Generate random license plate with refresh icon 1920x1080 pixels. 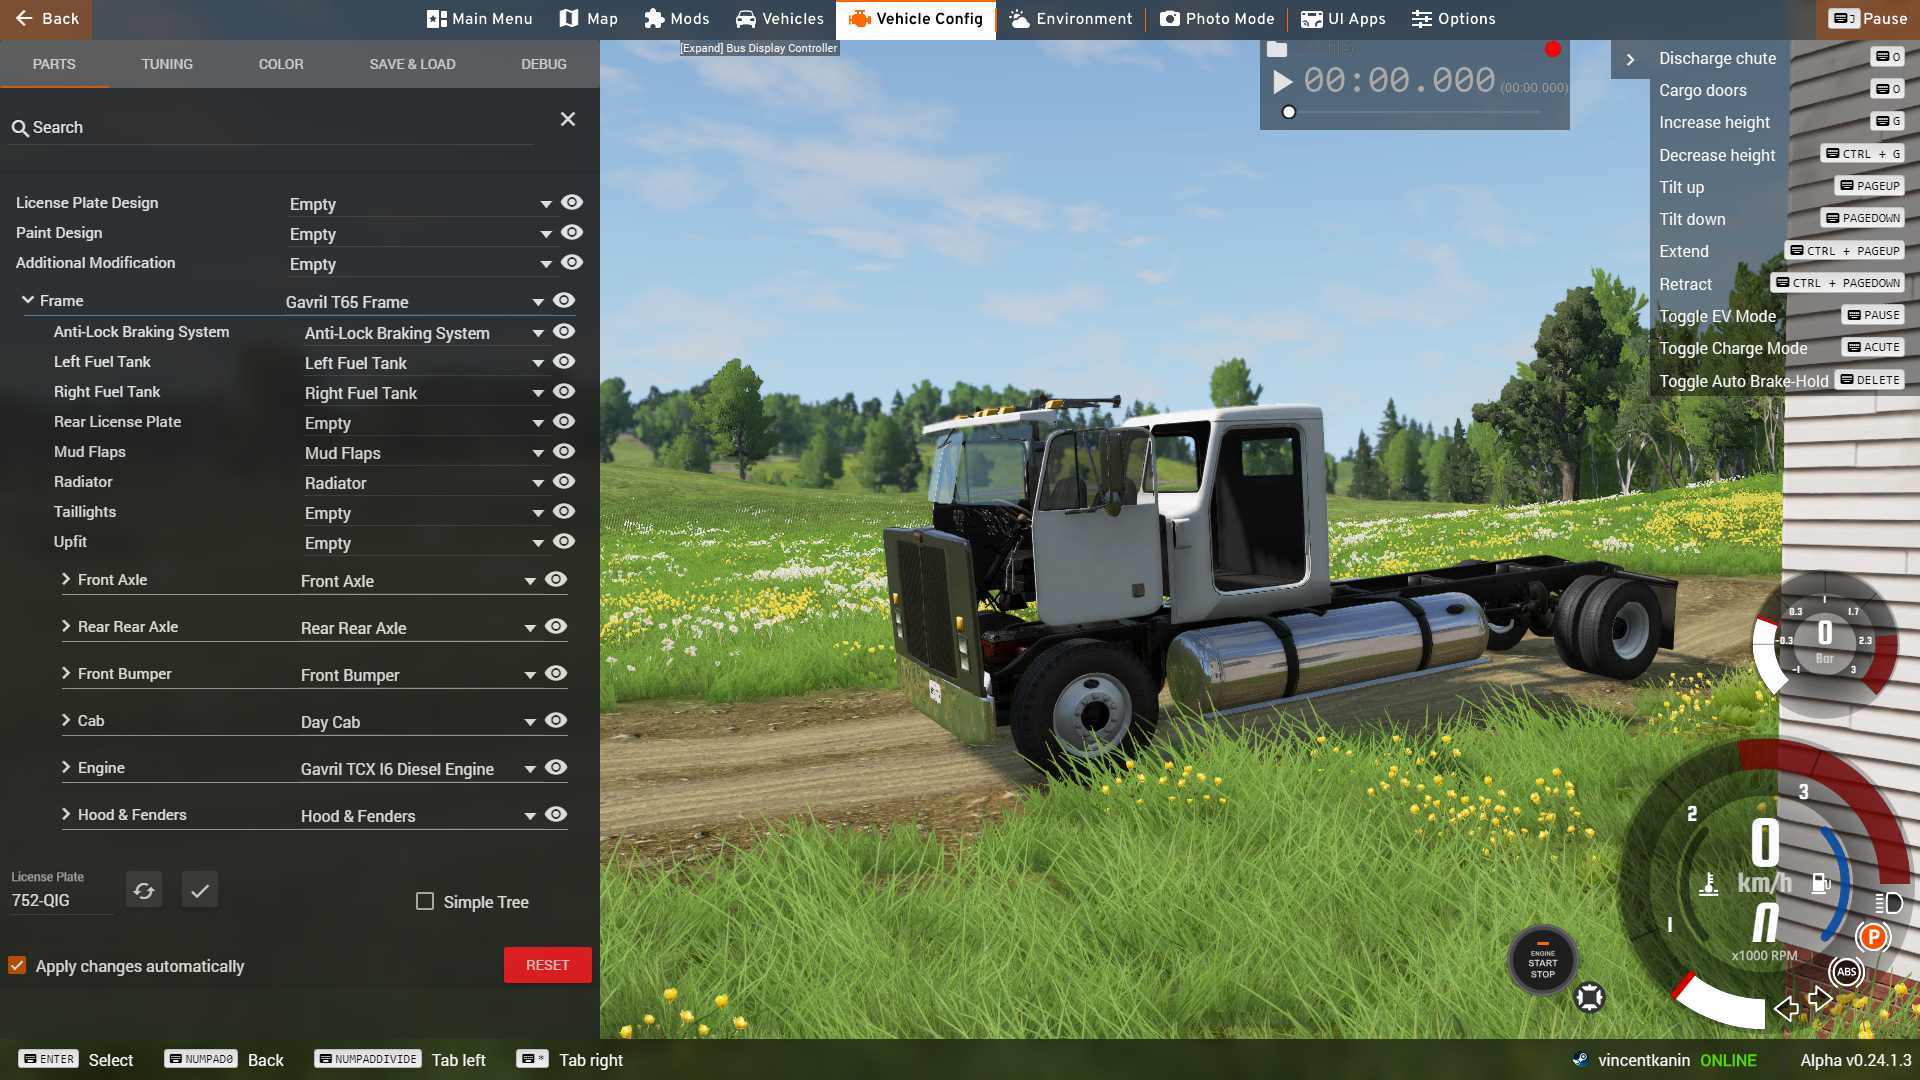144,890
